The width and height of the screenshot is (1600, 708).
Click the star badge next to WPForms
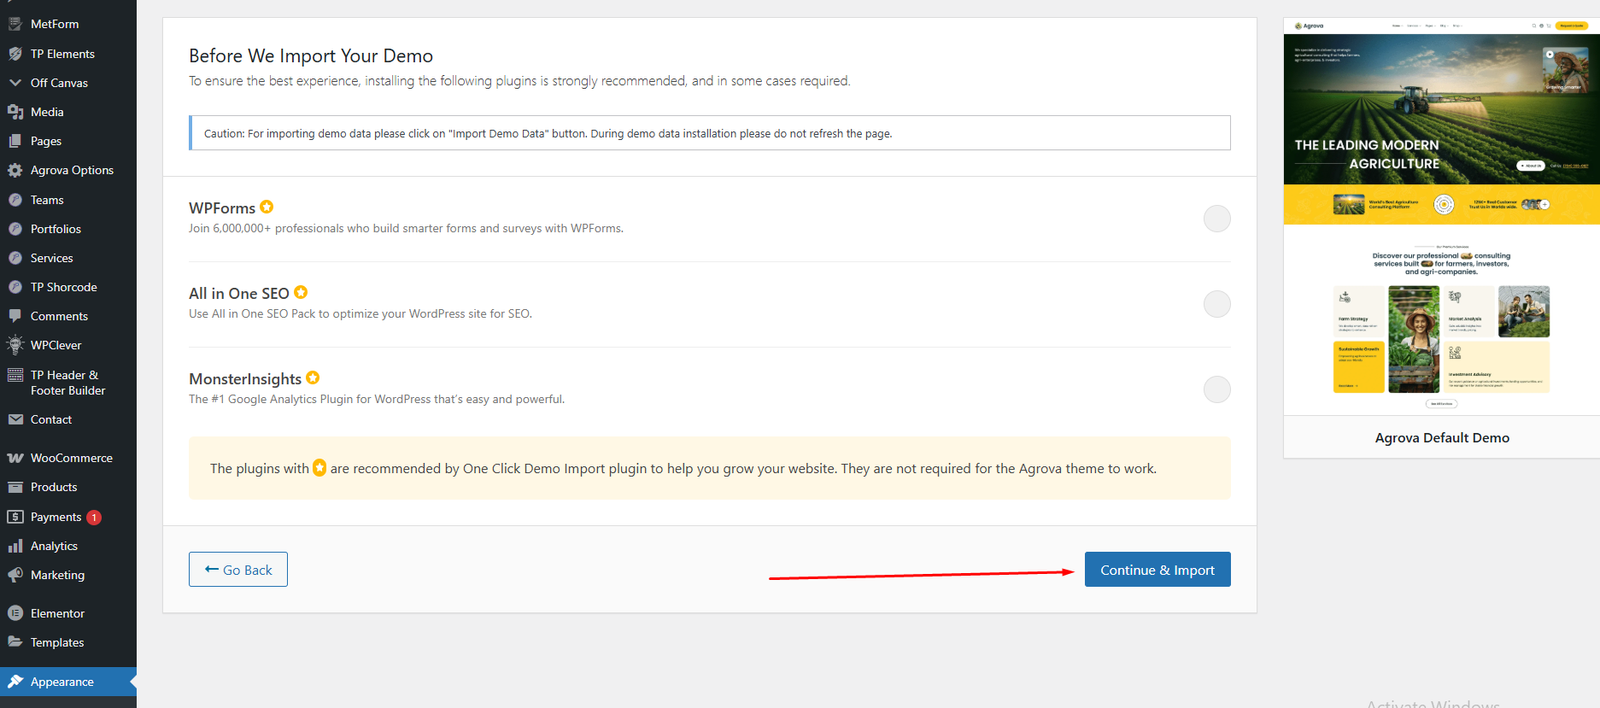(x=267, y=207)
